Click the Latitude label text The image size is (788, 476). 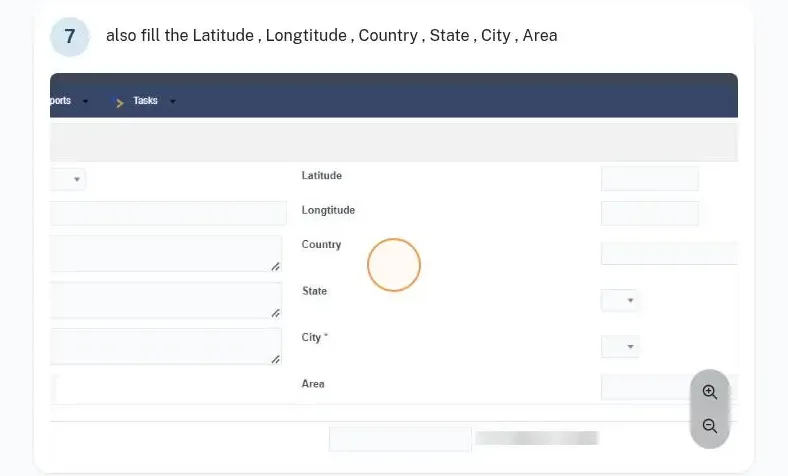click(x=322, y=175)
